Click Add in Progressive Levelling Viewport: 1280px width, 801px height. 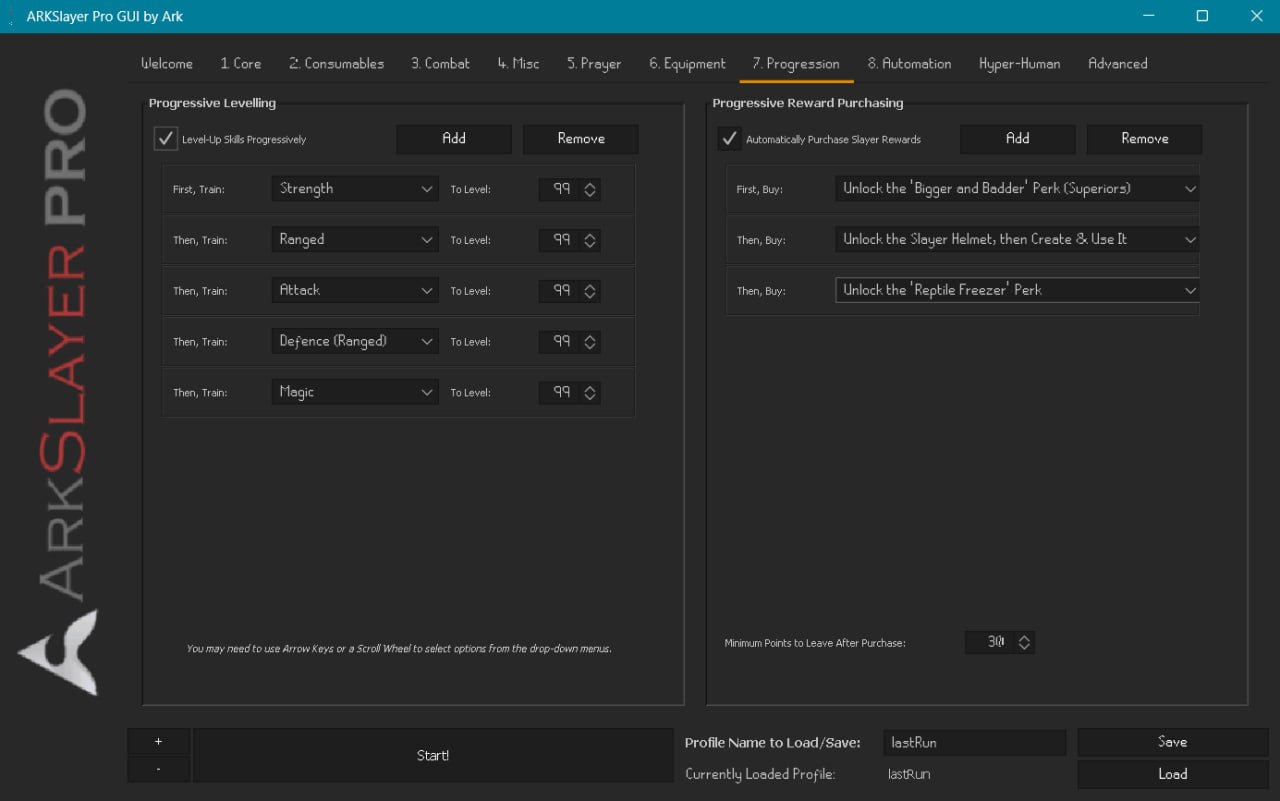454,139
